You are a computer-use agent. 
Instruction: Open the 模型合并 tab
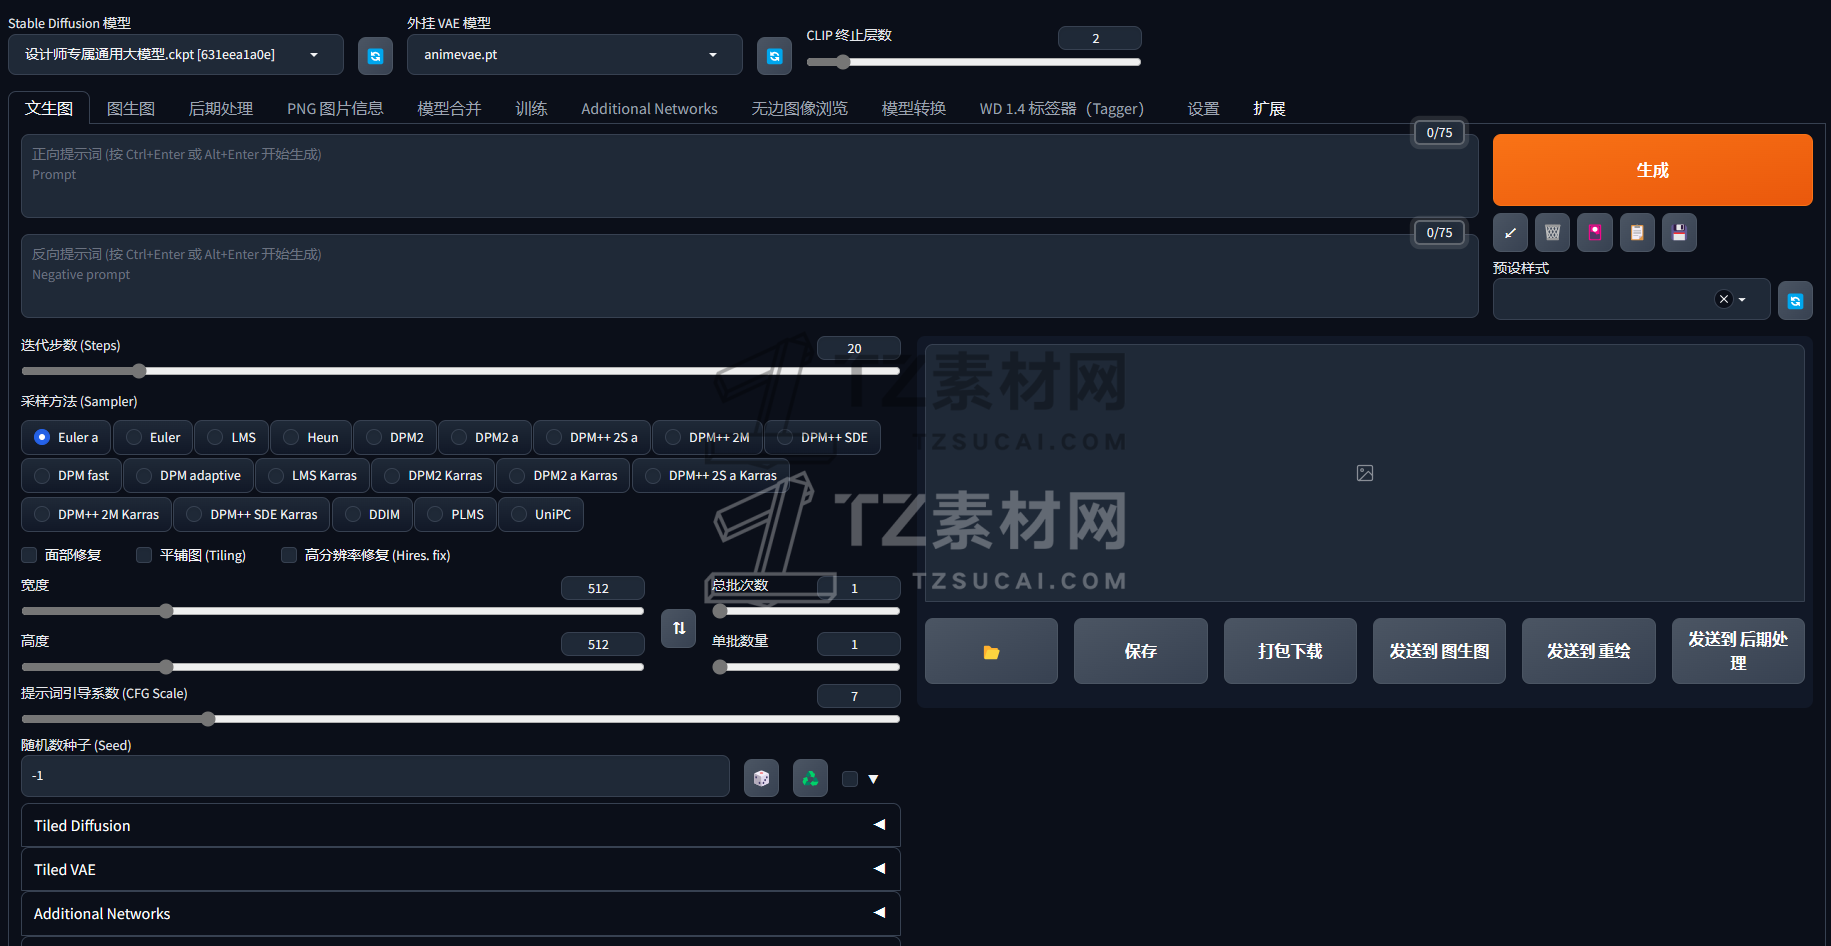pos(449,108)
